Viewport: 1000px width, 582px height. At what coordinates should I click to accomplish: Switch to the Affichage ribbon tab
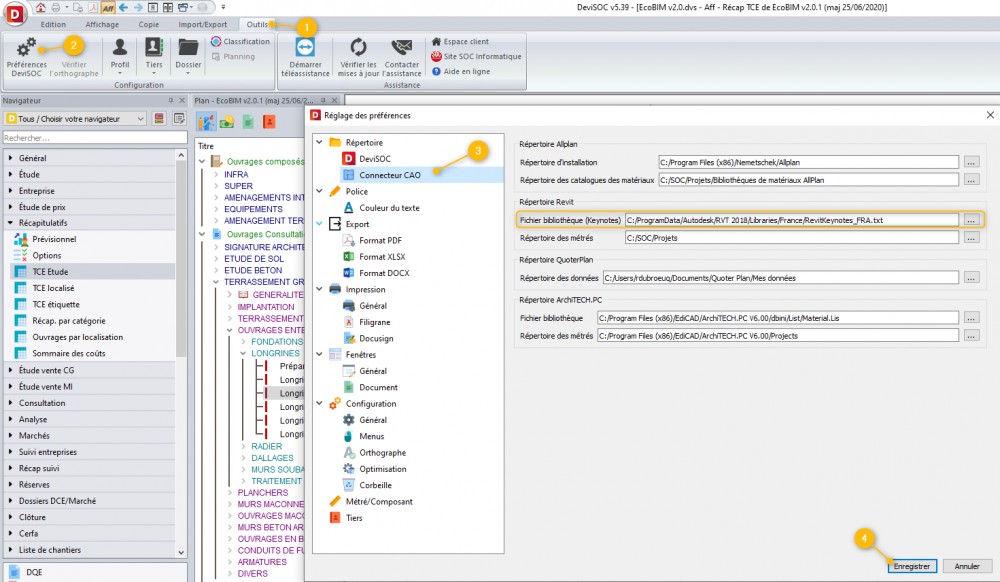102,24
